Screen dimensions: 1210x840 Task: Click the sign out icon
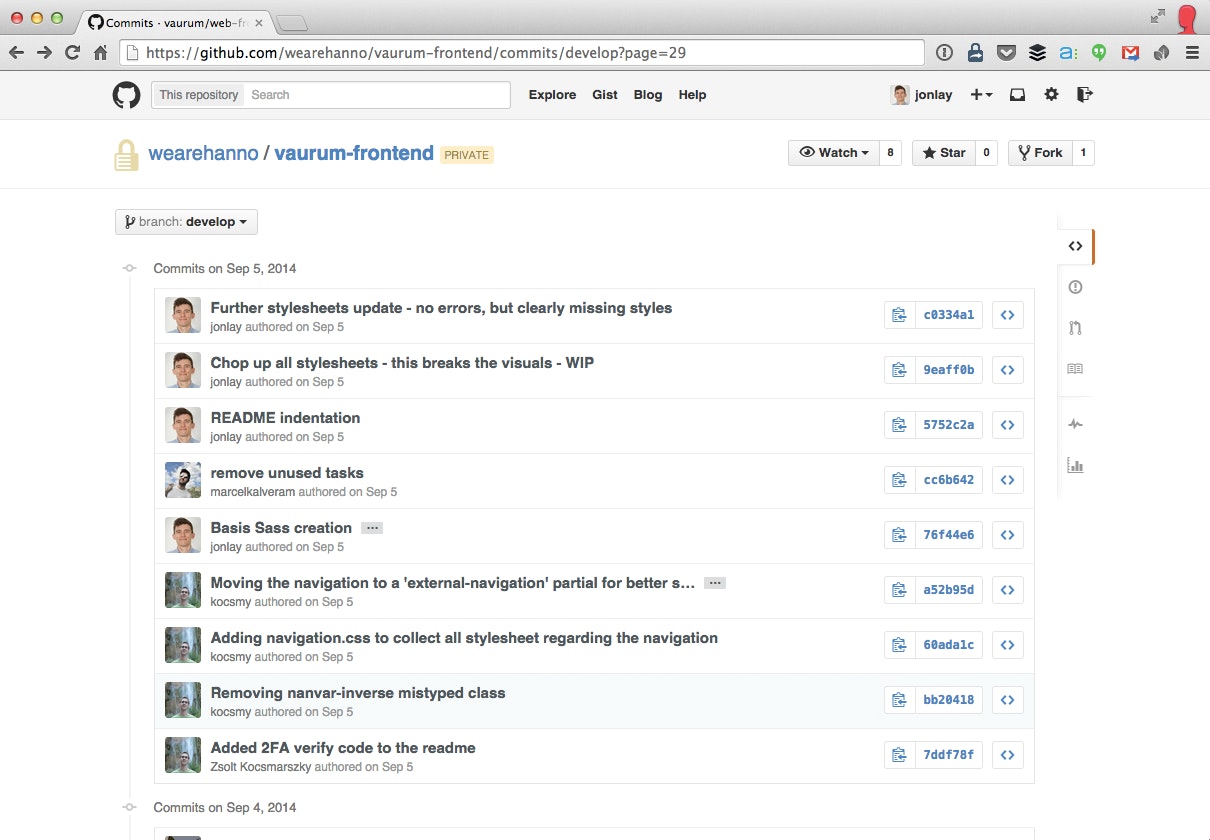(x=1085, y=95)
